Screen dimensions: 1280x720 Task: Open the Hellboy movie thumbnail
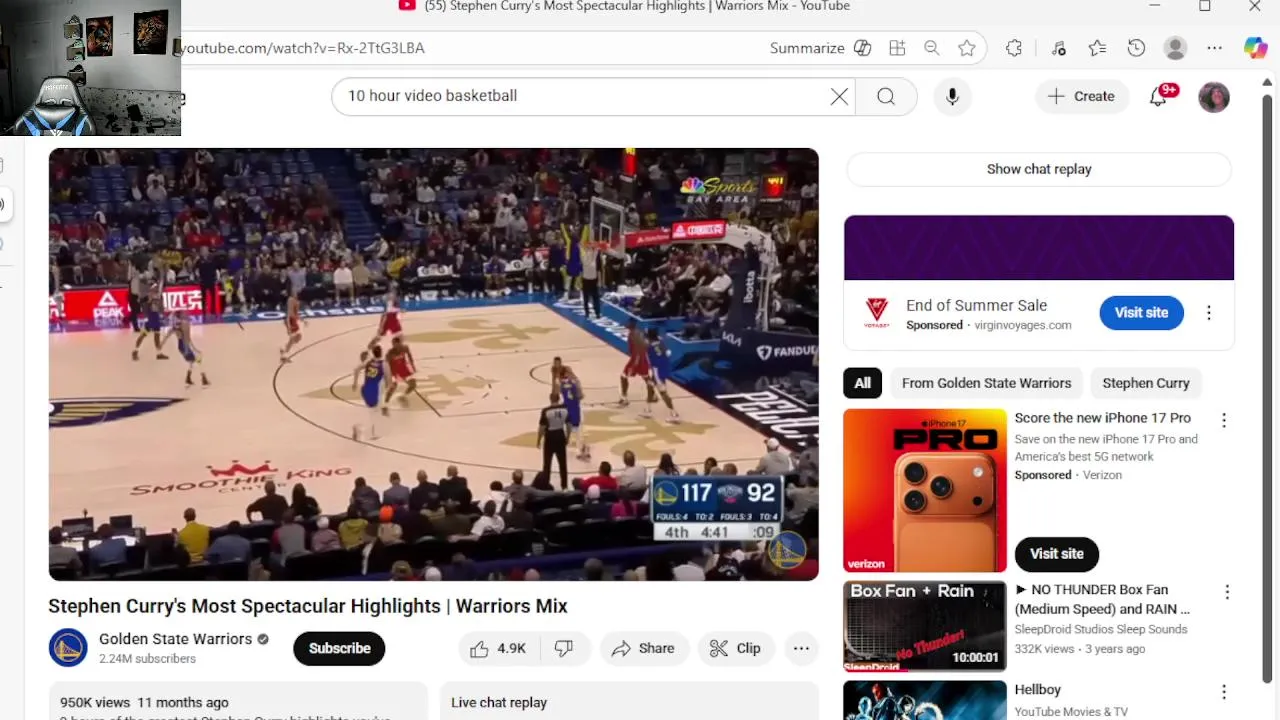point(925,700)
